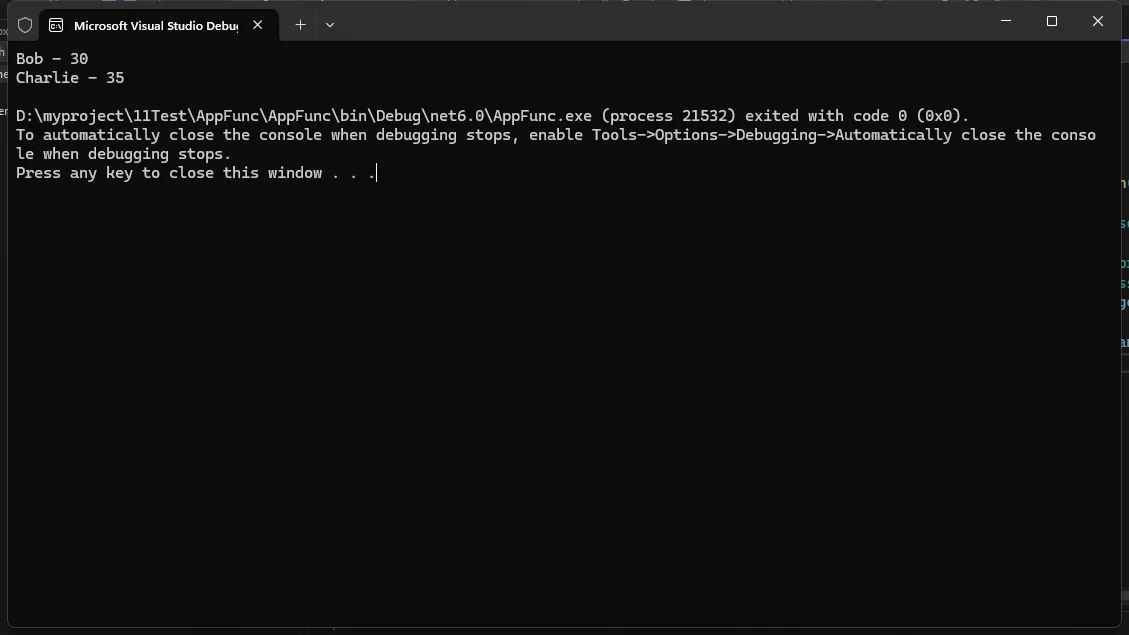Viewport: 1129px width, 635px height.
Task: Click the console icon on the debug tab
Action: coord(57,25)
